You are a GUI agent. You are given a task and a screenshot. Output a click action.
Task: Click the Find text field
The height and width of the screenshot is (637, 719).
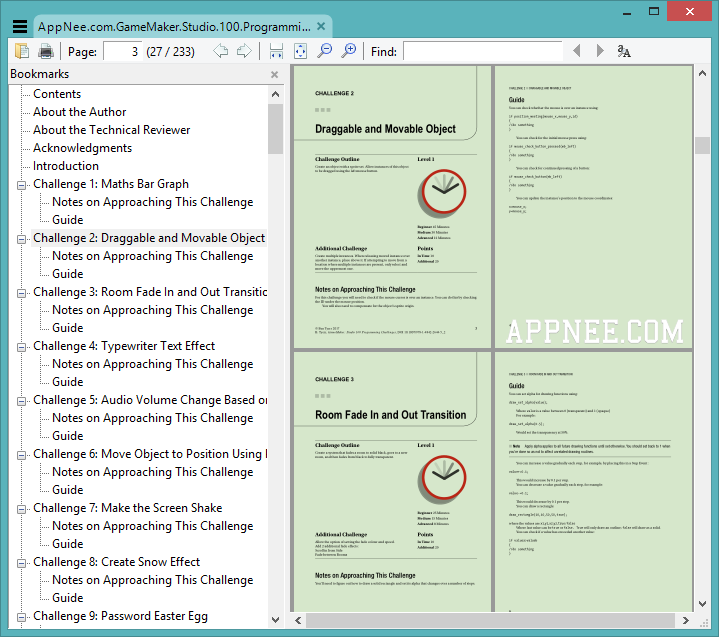(x=483, y=51)
